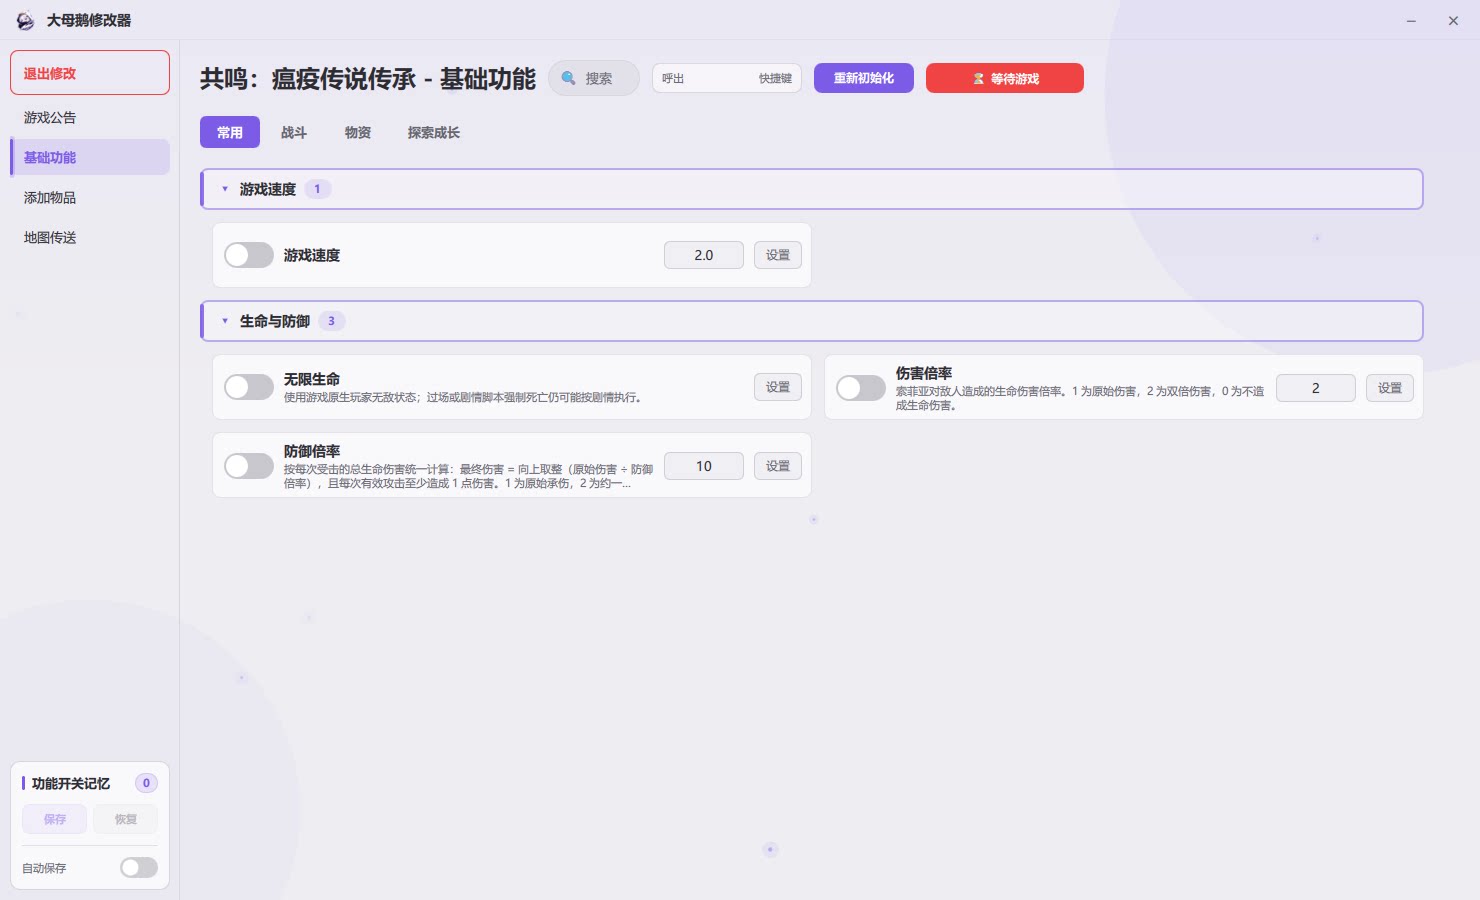
Task: Click 设置 button for 游戏速度
Action: [778, 255]
